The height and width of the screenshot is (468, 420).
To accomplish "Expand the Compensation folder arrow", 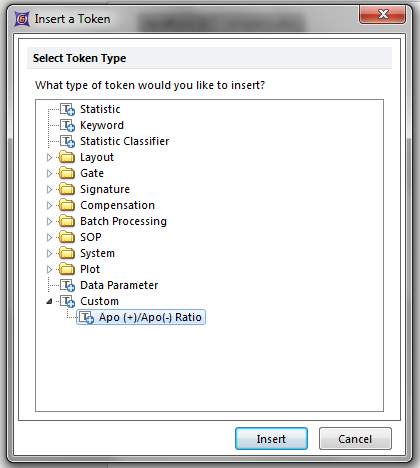I will tap(49, 205).
